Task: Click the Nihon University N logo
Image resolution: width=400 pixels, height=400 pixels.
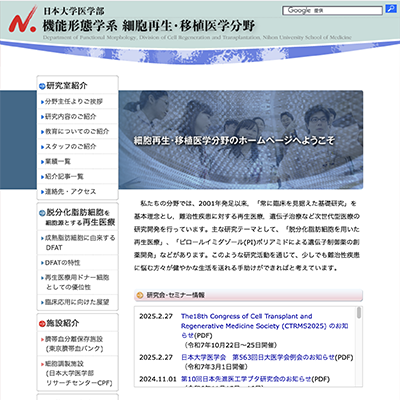Action: click(x=23, y=19)
